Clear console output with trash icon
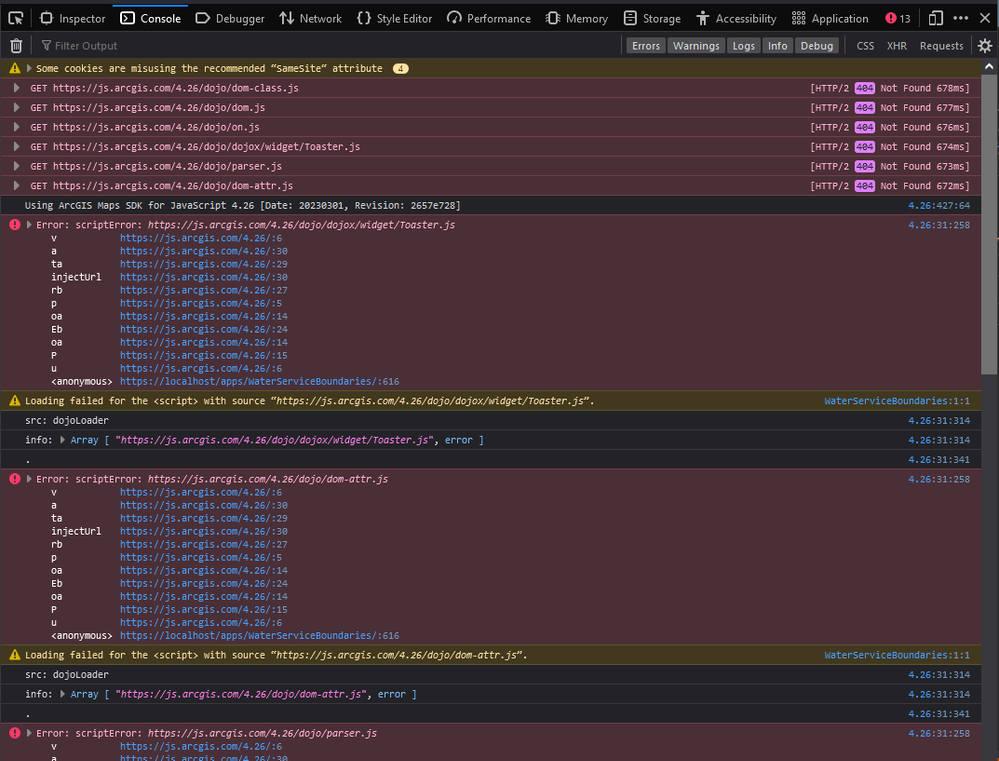999x761 pixels. (16, 46)
